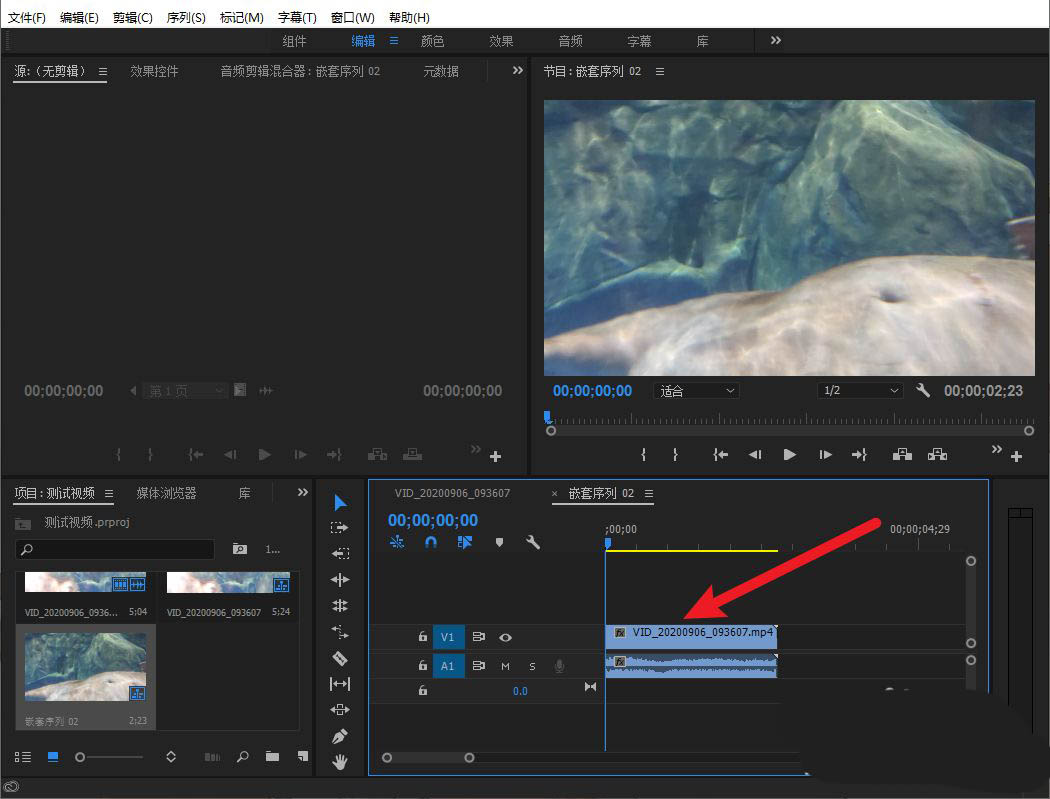Switch to the 颜色 workspace tab
1050x799 pixels.
pos(432,40)
